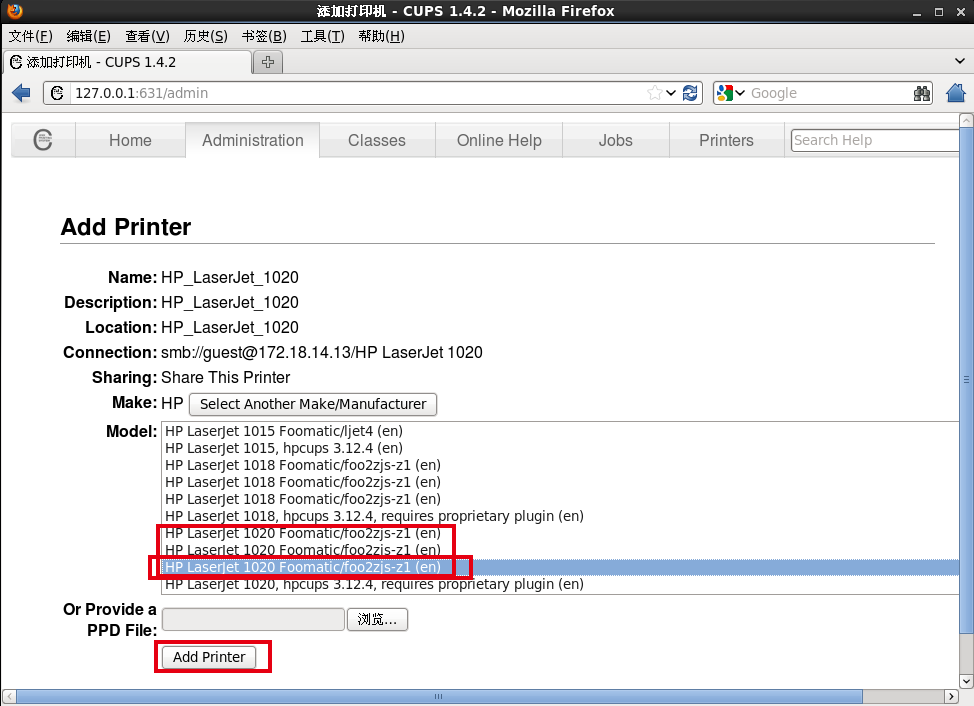The image size is (974, 706).
Task: Click the Firefox icon in the title bar
Action: click(14, 11)
